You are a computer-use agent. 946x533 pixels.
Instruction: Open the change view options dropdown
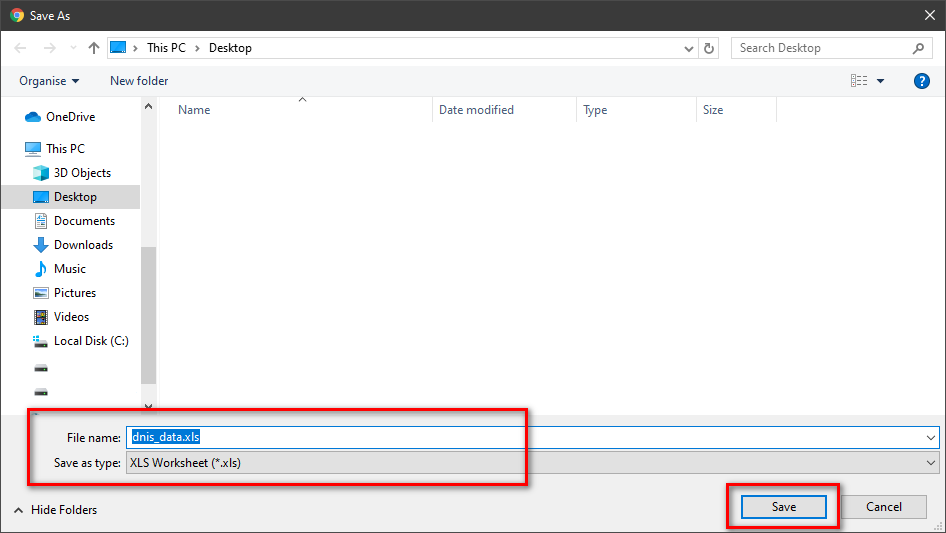[x=880, y=81]
